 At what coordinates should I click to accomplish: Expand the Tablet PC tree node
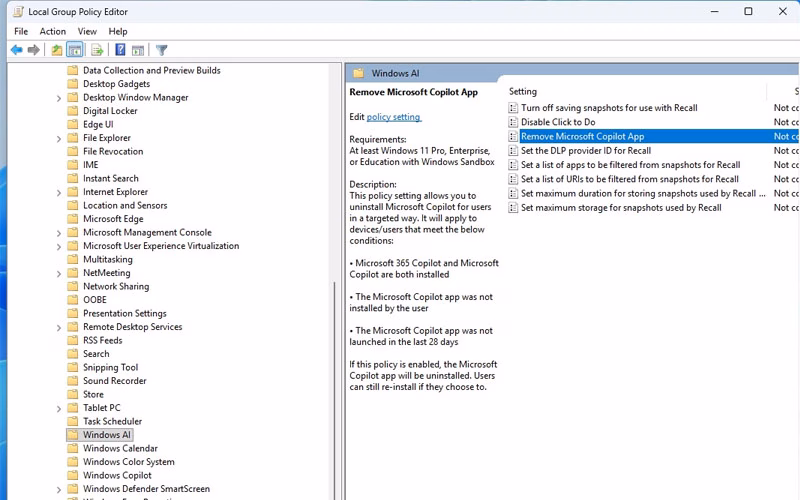[59, 409]
